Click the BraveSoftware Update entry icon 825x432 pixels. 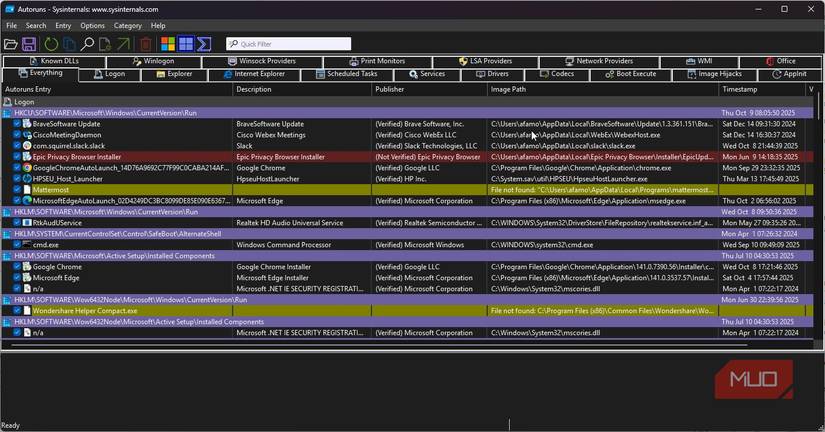pyautogui.click(x=27, y=124)
